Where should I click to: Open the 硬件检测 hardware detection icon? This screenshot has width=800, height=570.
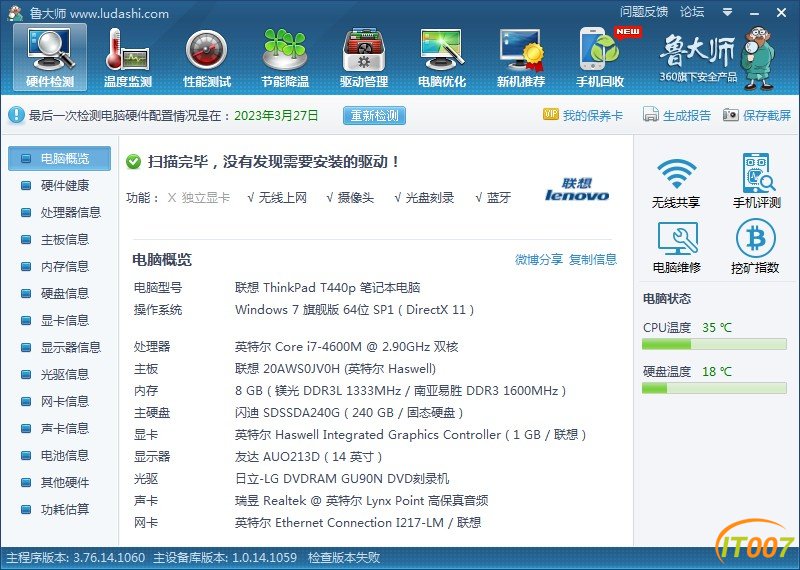50,57
